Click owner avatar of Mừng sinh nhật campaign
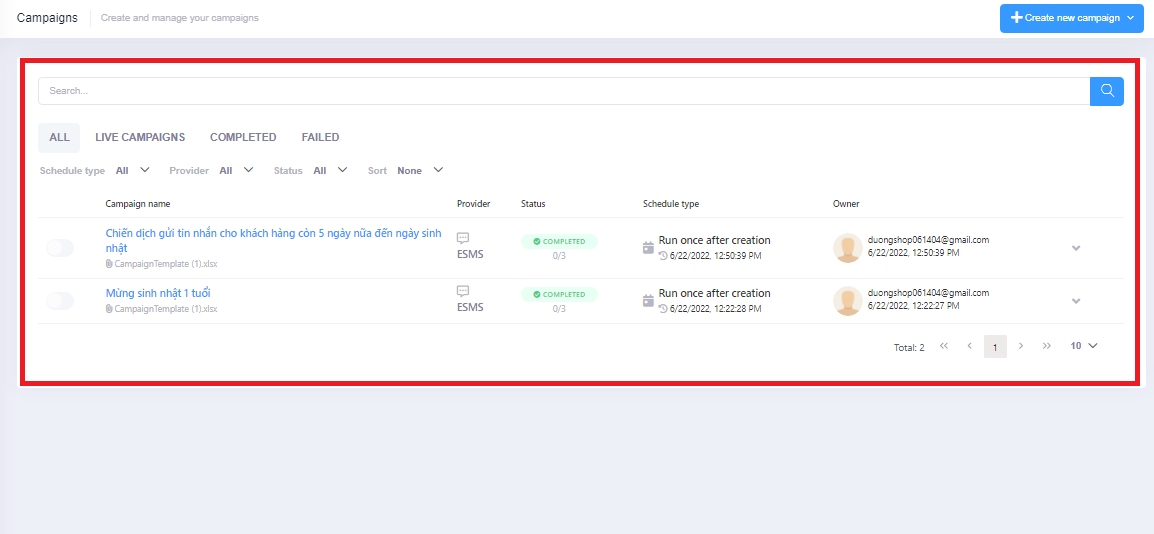This screenshot has height=534, width=1154. (847, 301)
